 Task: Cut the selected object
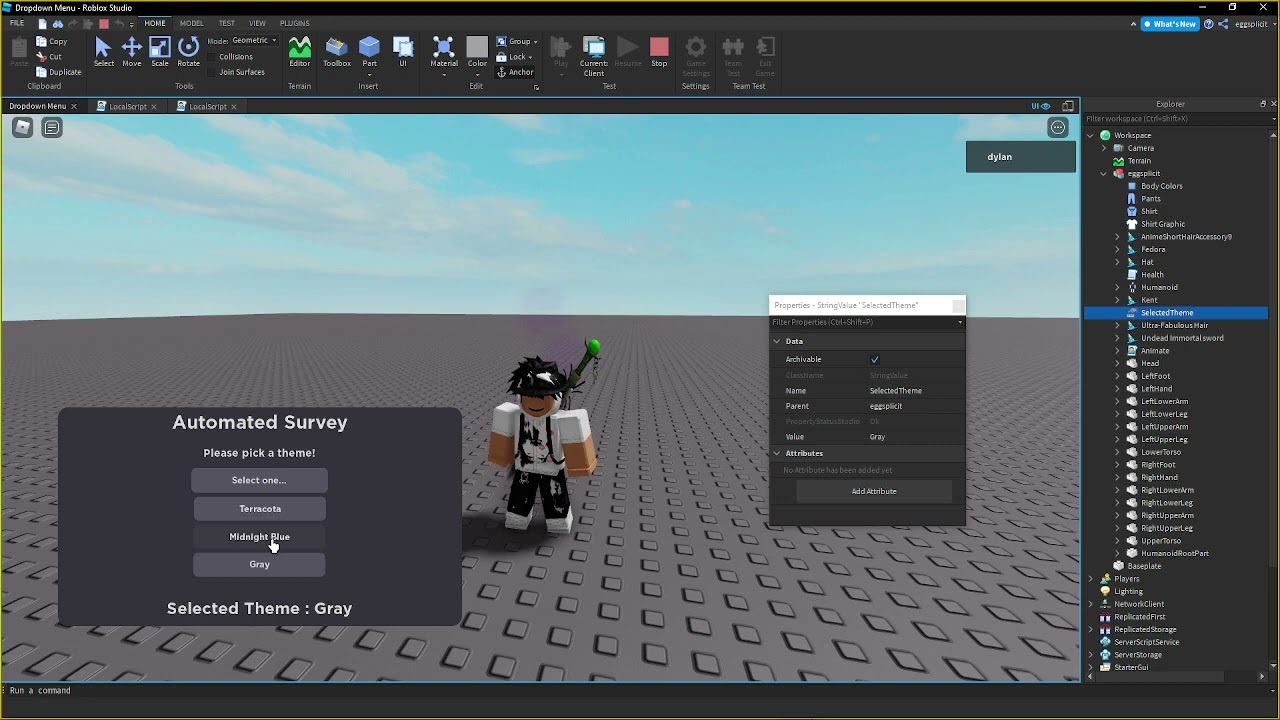click(49, 57)
